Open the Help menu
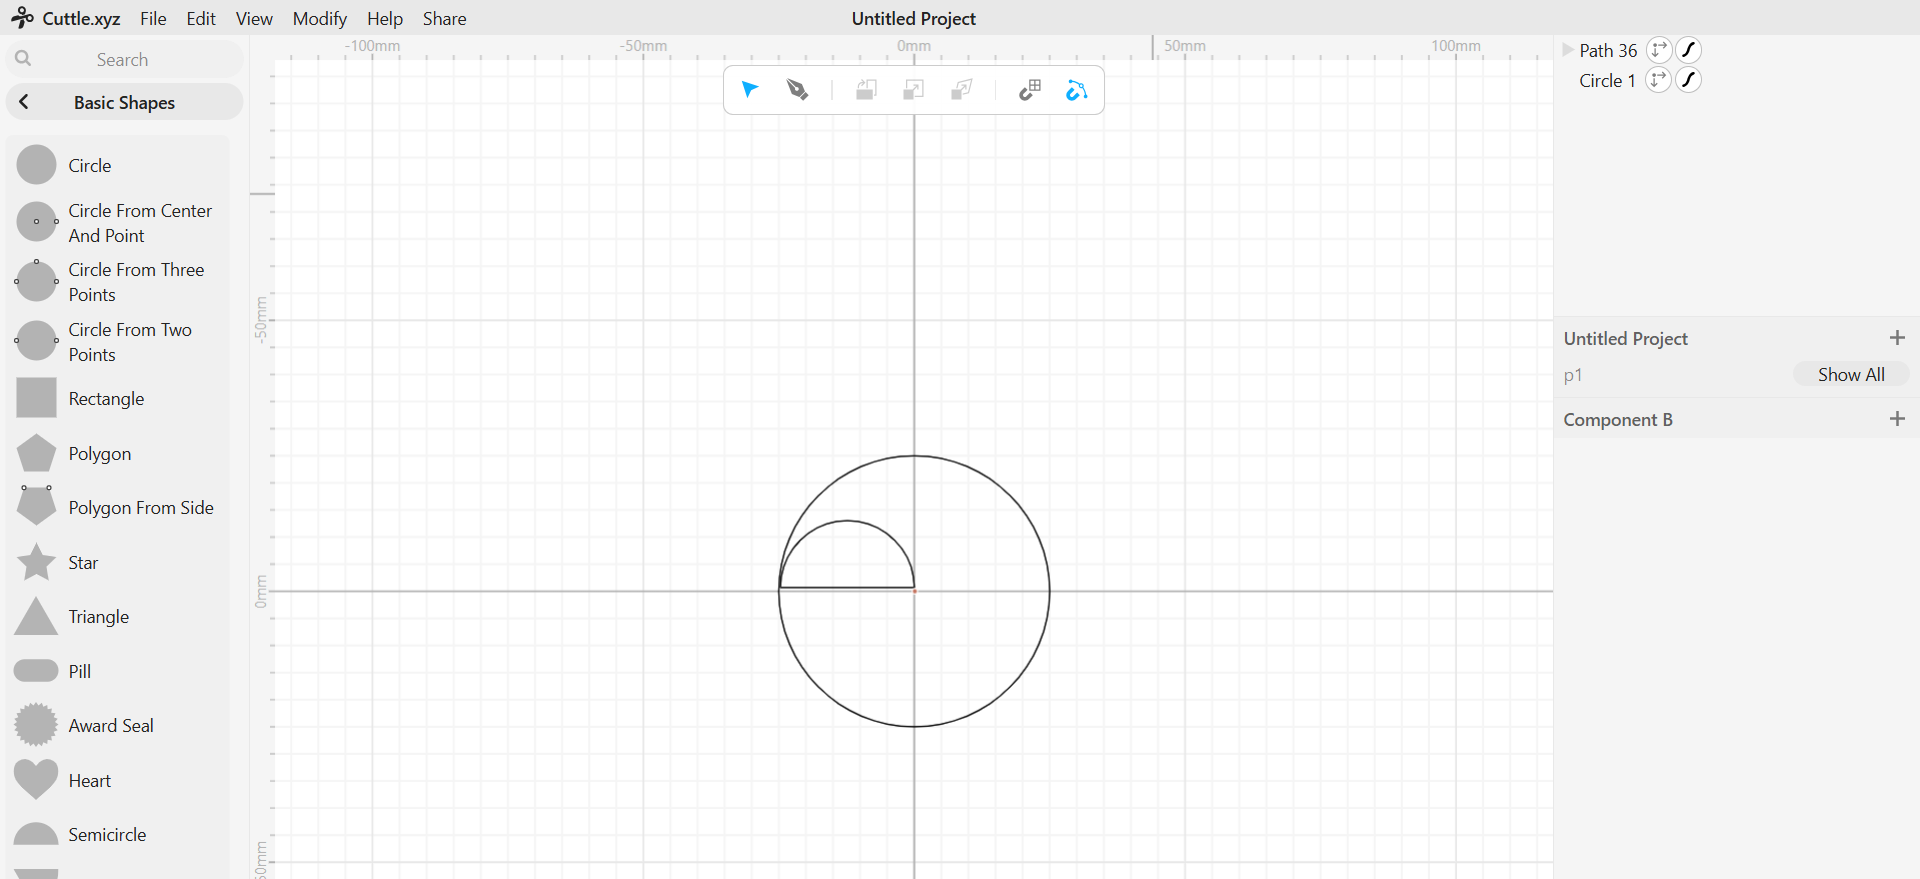This screenshot has height=879, width=1920. pyautogui.click(x=385, y=18)
